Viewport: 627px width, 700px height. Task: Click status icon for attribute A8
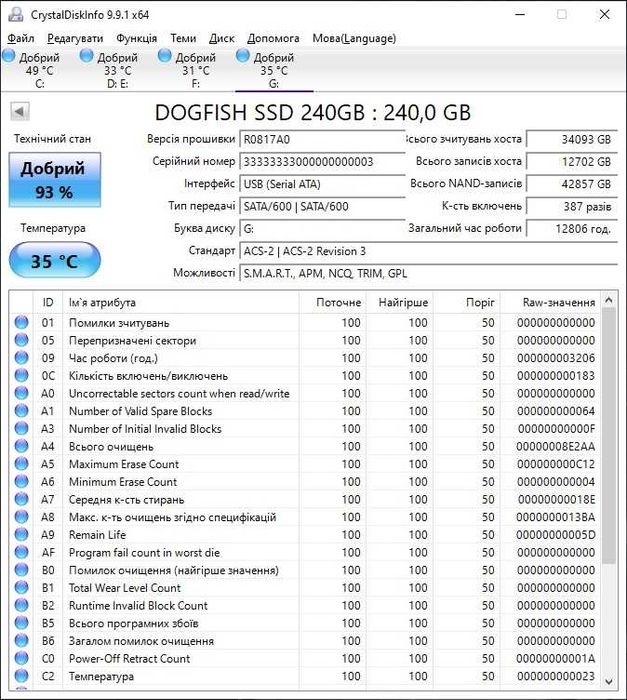pyautogui.click(x=21, y=517)
